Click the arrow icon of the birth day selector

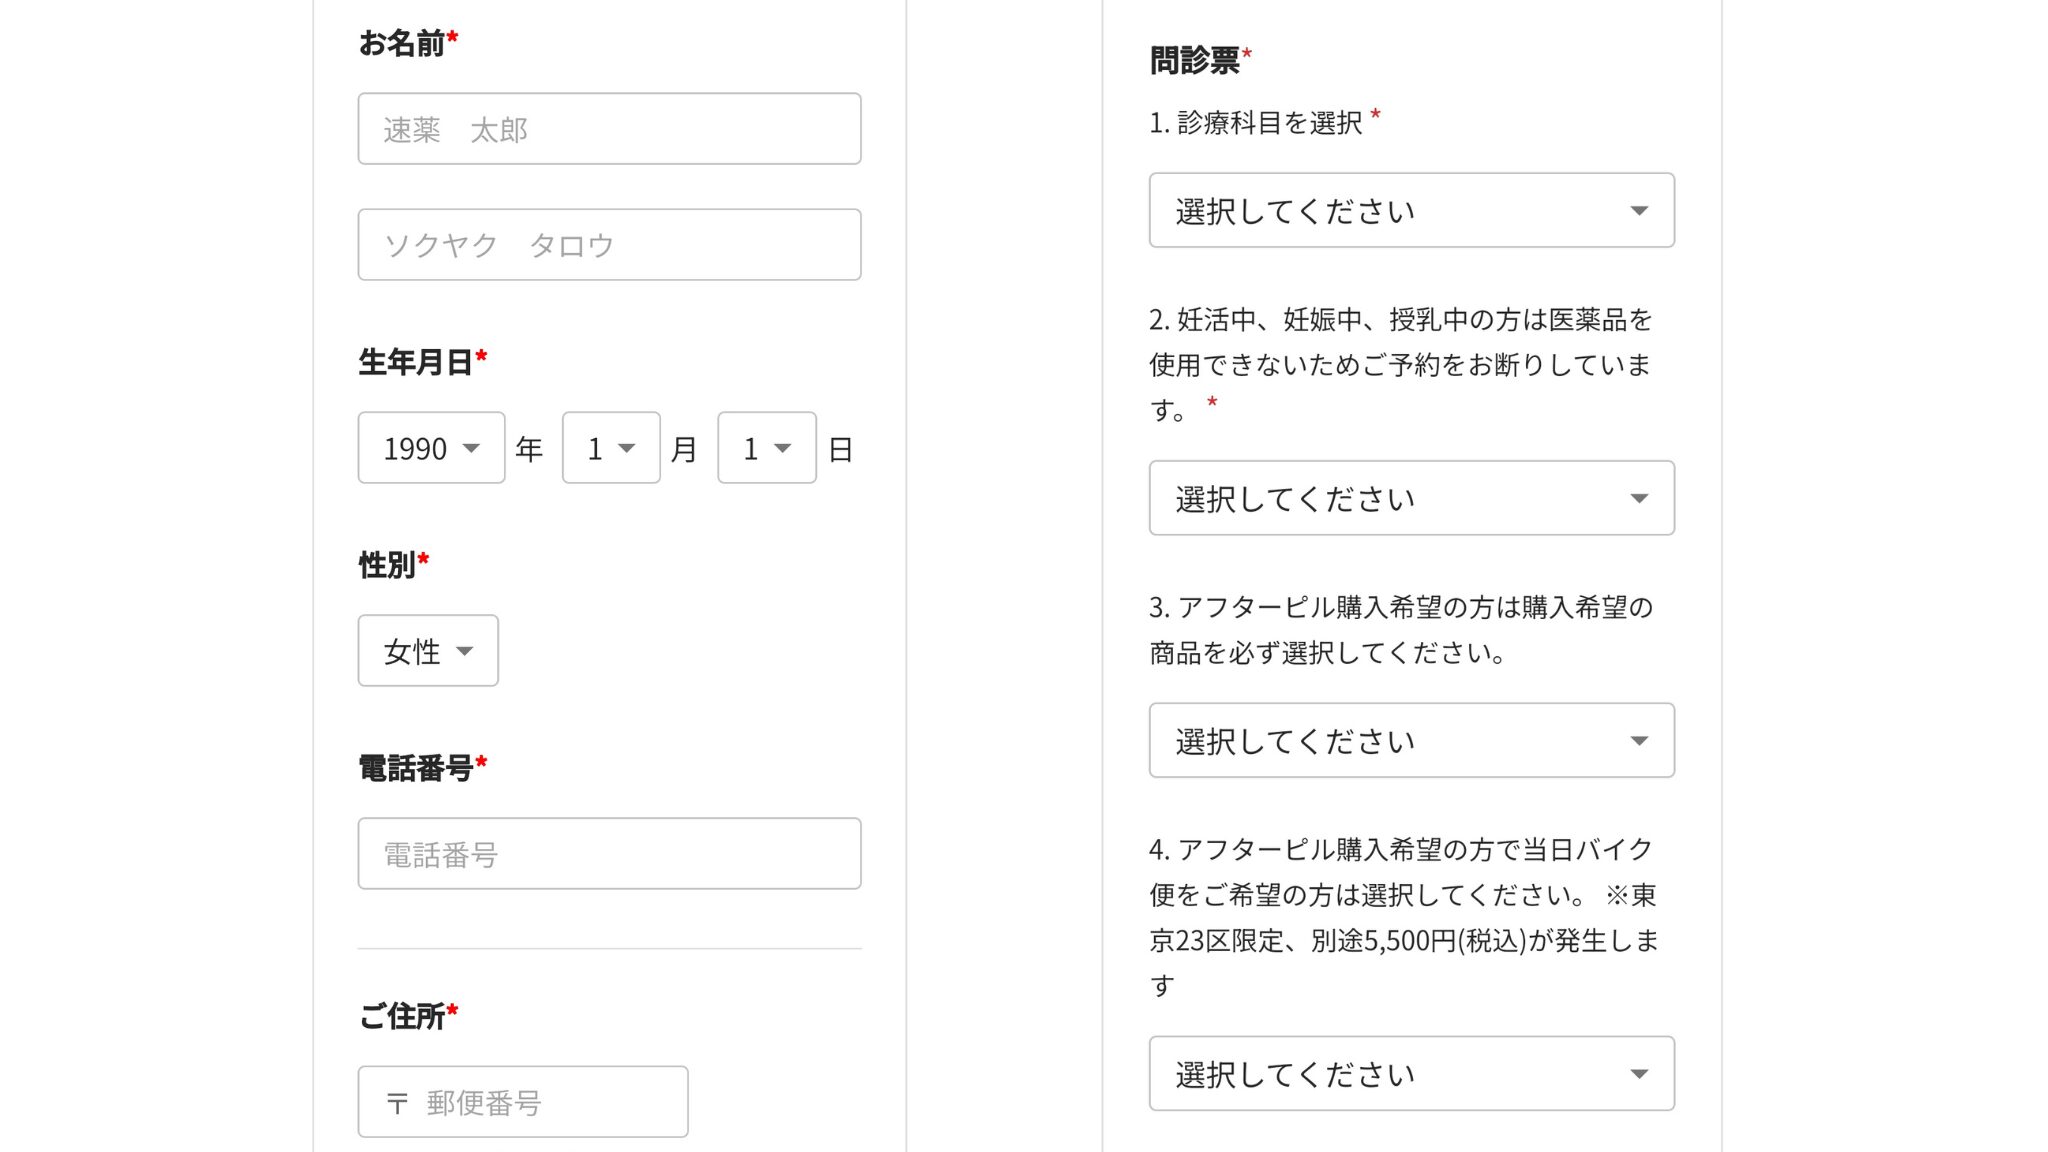[x=783, y=448]
